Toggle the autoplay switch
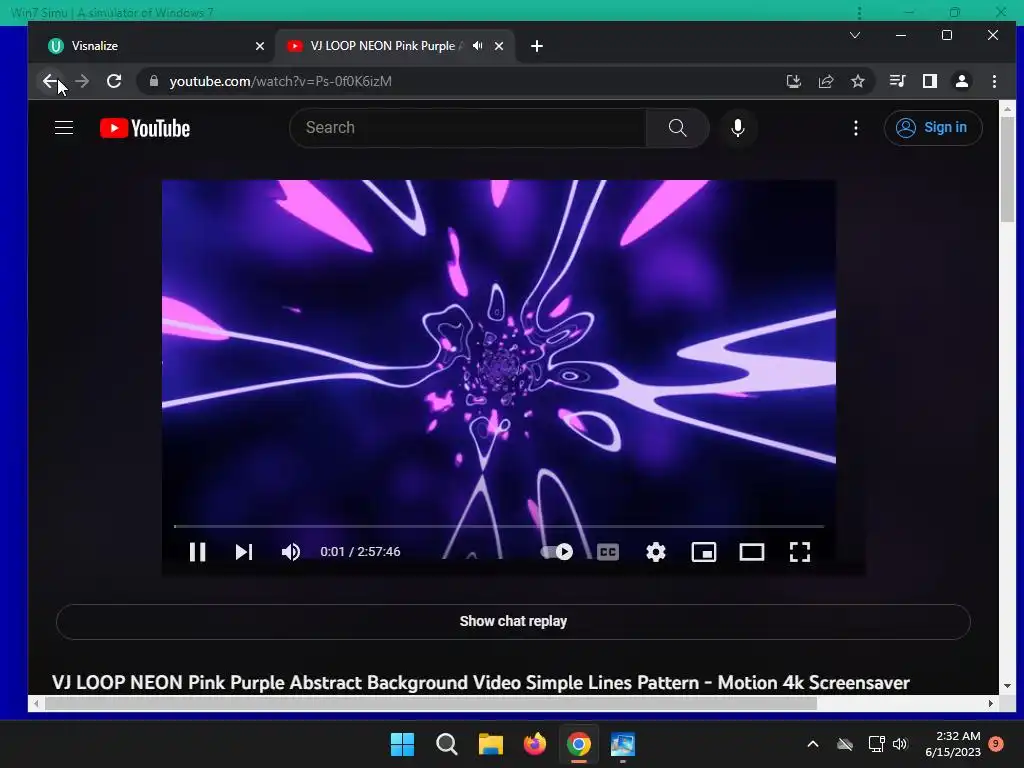Screen dimensions: 1024x768 pos(557,552)
